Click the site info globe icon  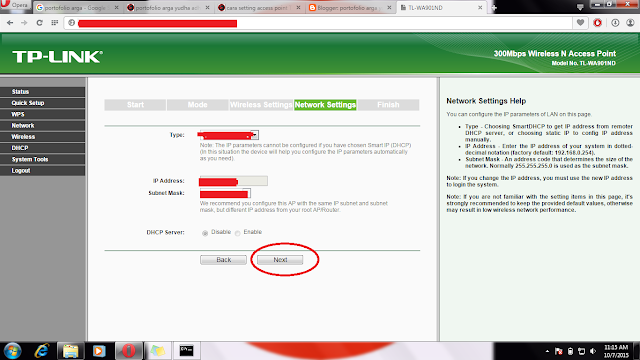pyautogui.click(x=72, y=23)
